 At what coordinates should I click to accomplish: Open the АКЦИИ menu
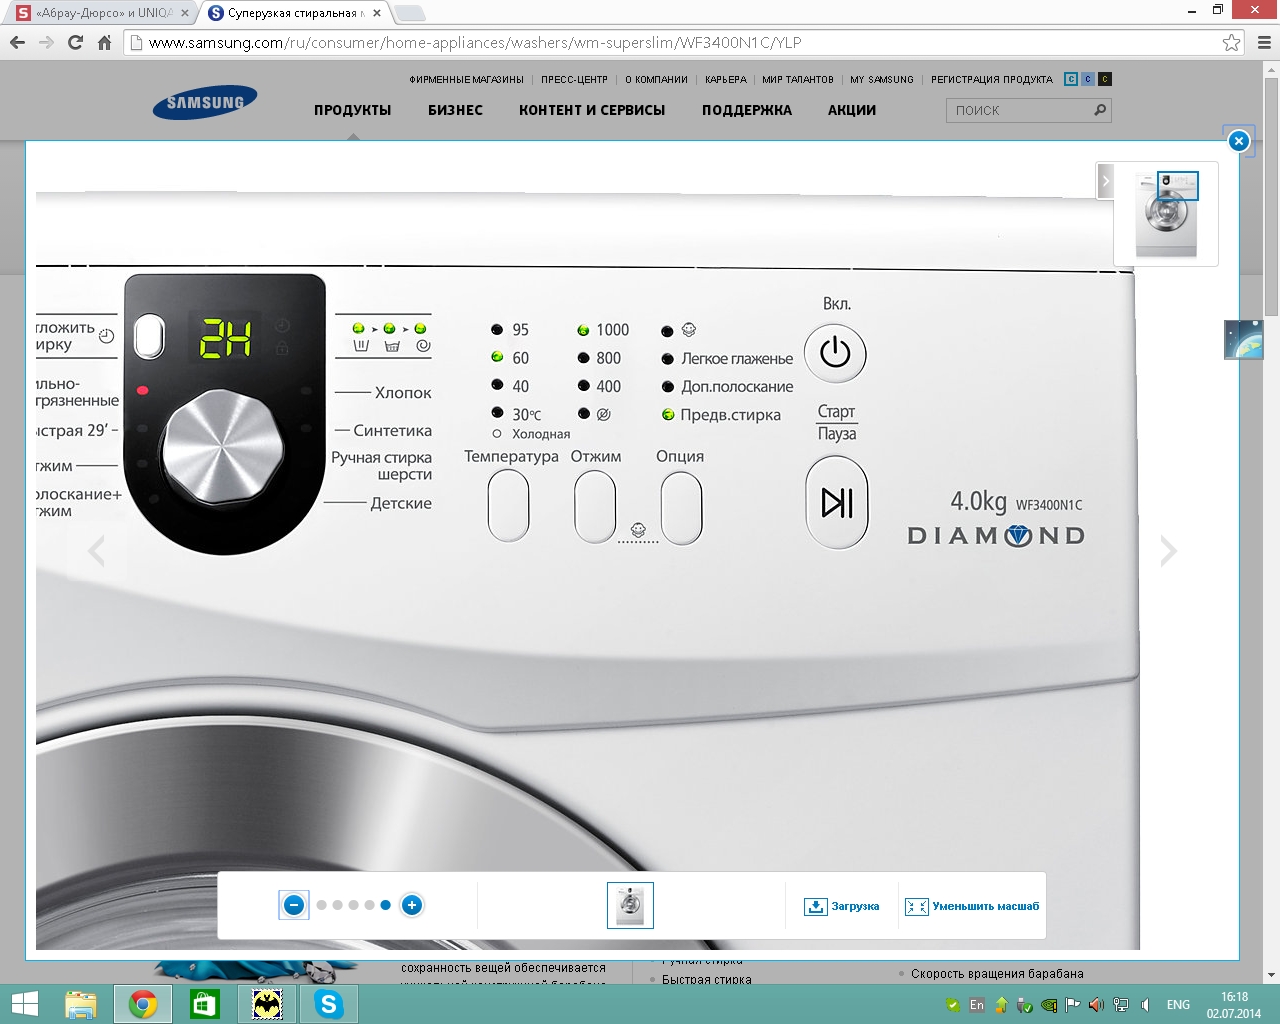click(852, 110)
